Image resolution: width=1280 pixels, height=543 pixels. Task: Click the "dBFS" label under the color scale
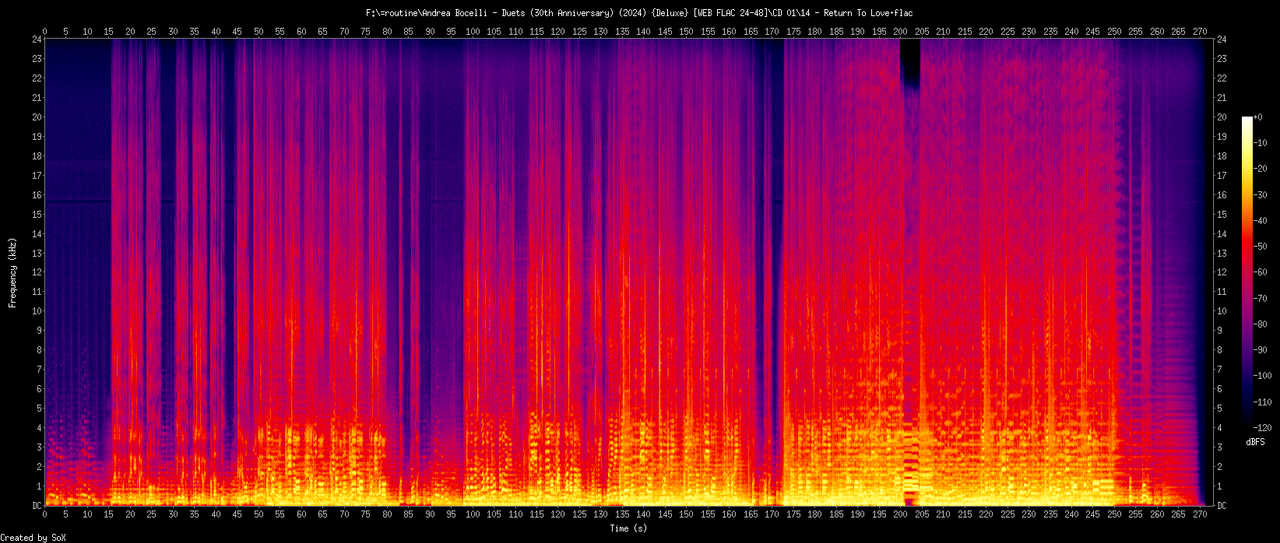point(1256,441)
